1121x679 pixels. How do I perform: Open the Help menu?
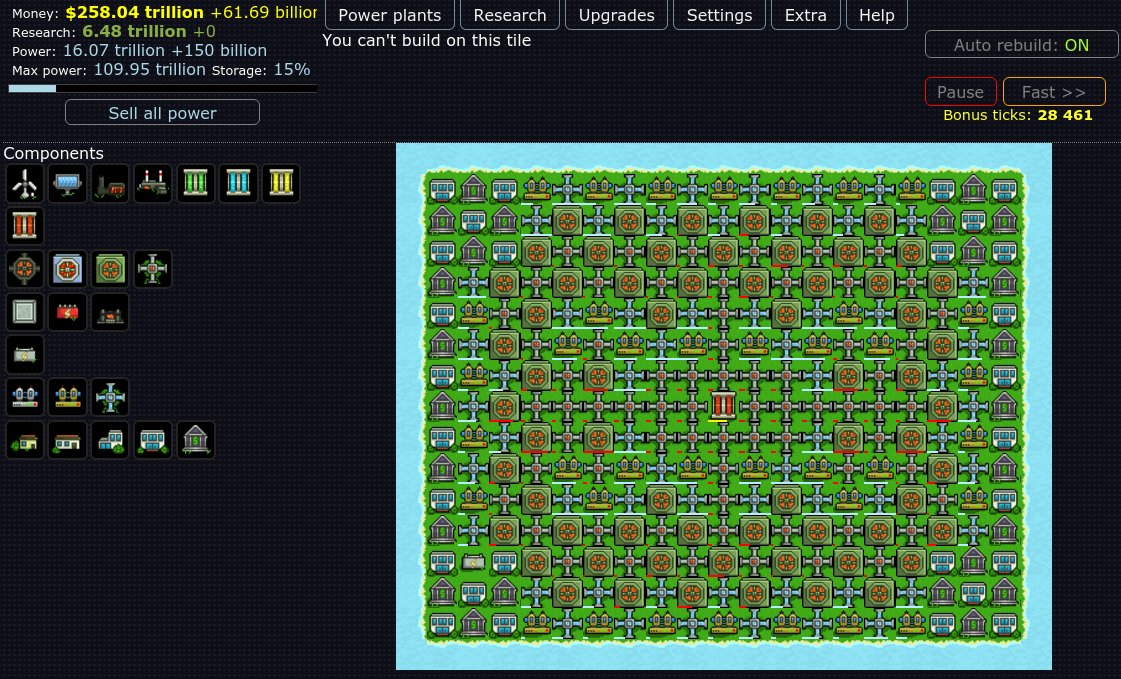pos(876,15)
